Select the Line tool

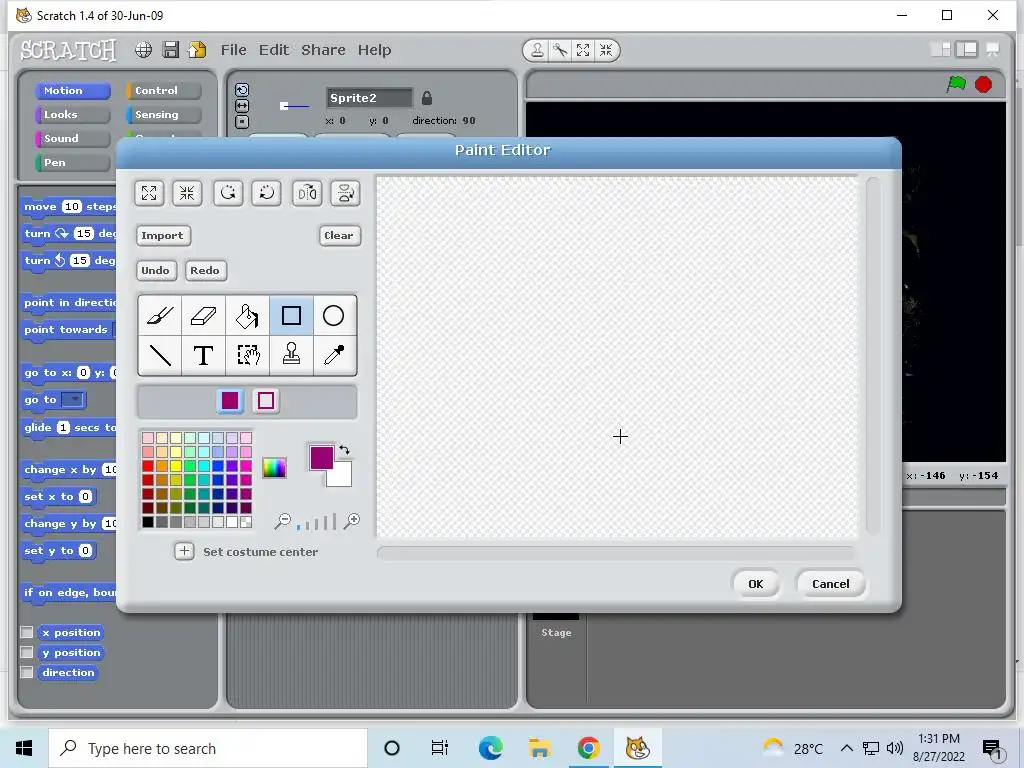[160, 355]
